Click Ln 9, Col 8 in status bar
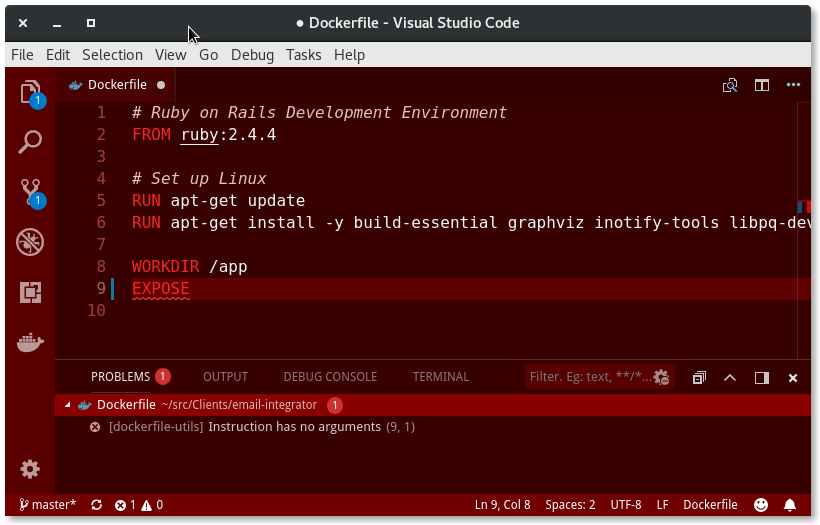Screen dimensions: 820x525 coord(502,505)
